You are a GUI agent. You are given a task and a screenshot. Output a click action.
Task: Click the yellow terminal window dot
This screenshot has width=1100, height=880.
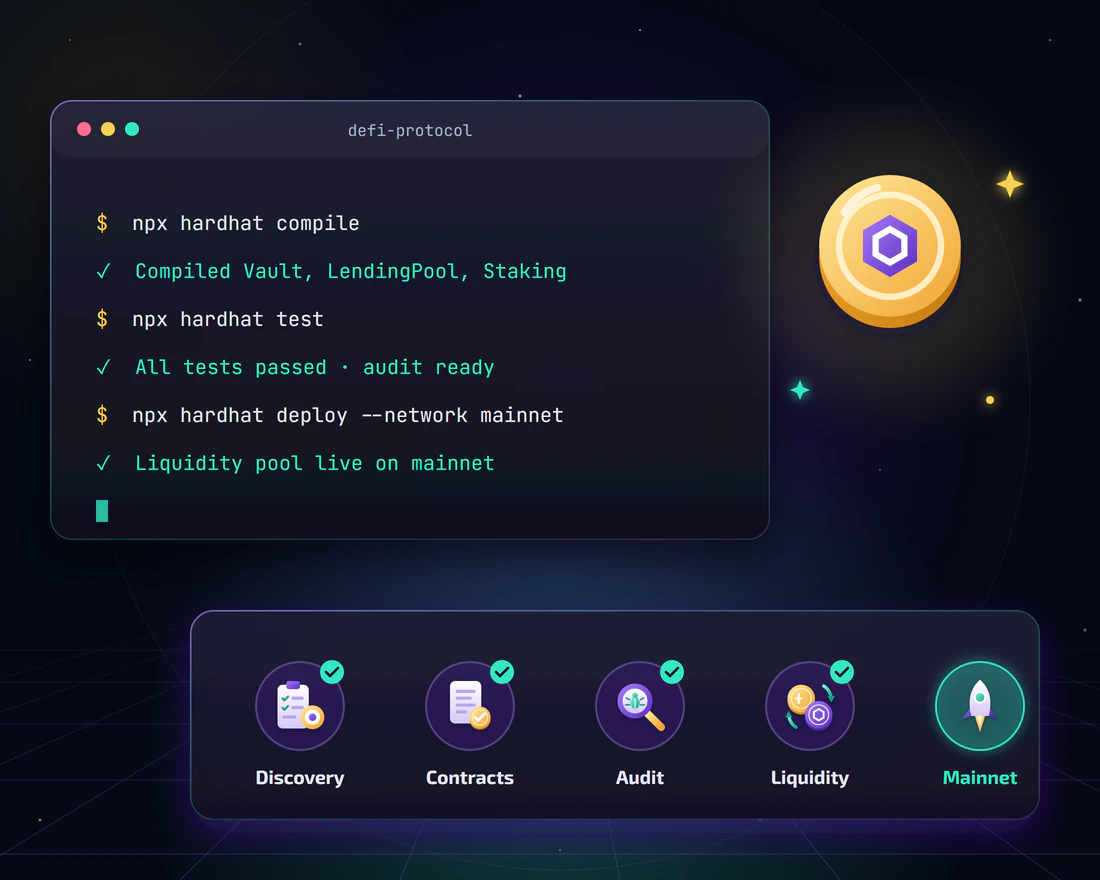click(x=108, y=129)
